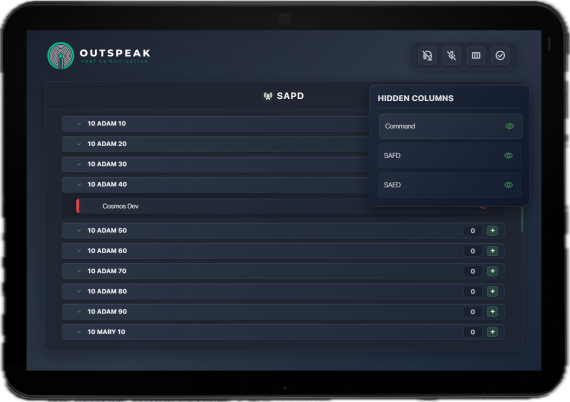Screen dimensions: 570x402
Task: Click the 10 ADAM 60 member count
Action: (x=473, y=251)
